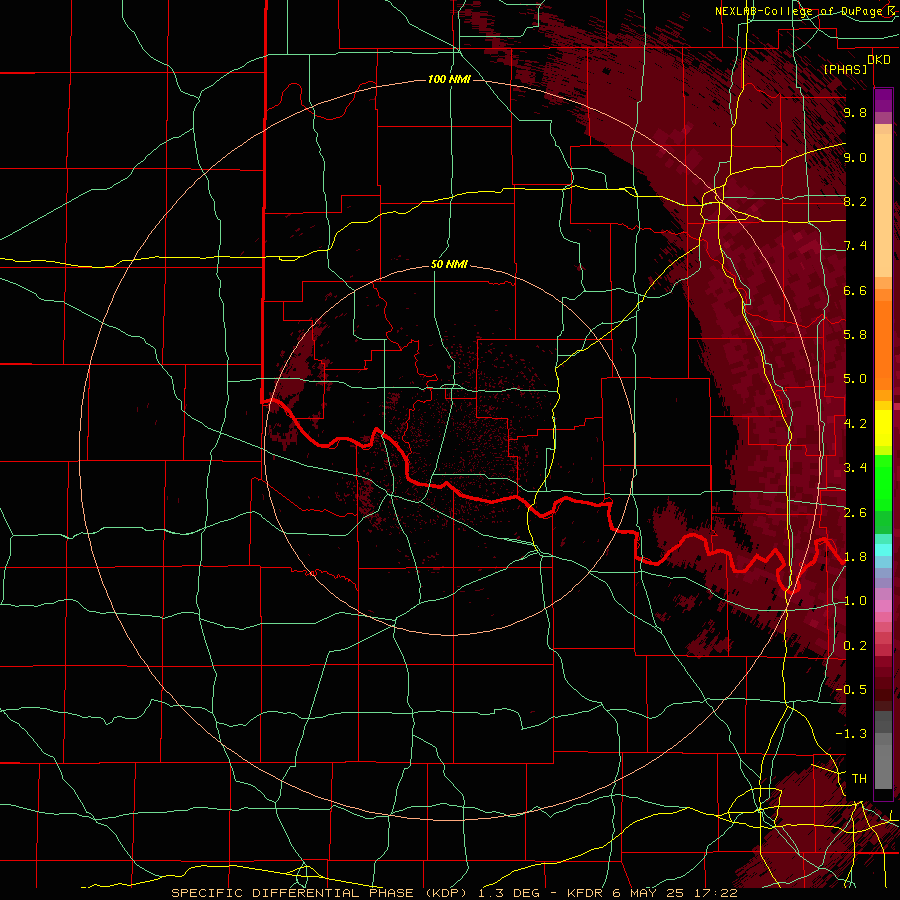Click the bright green segment of color bar
Screen dimensions: 900x900
point(883,482)
